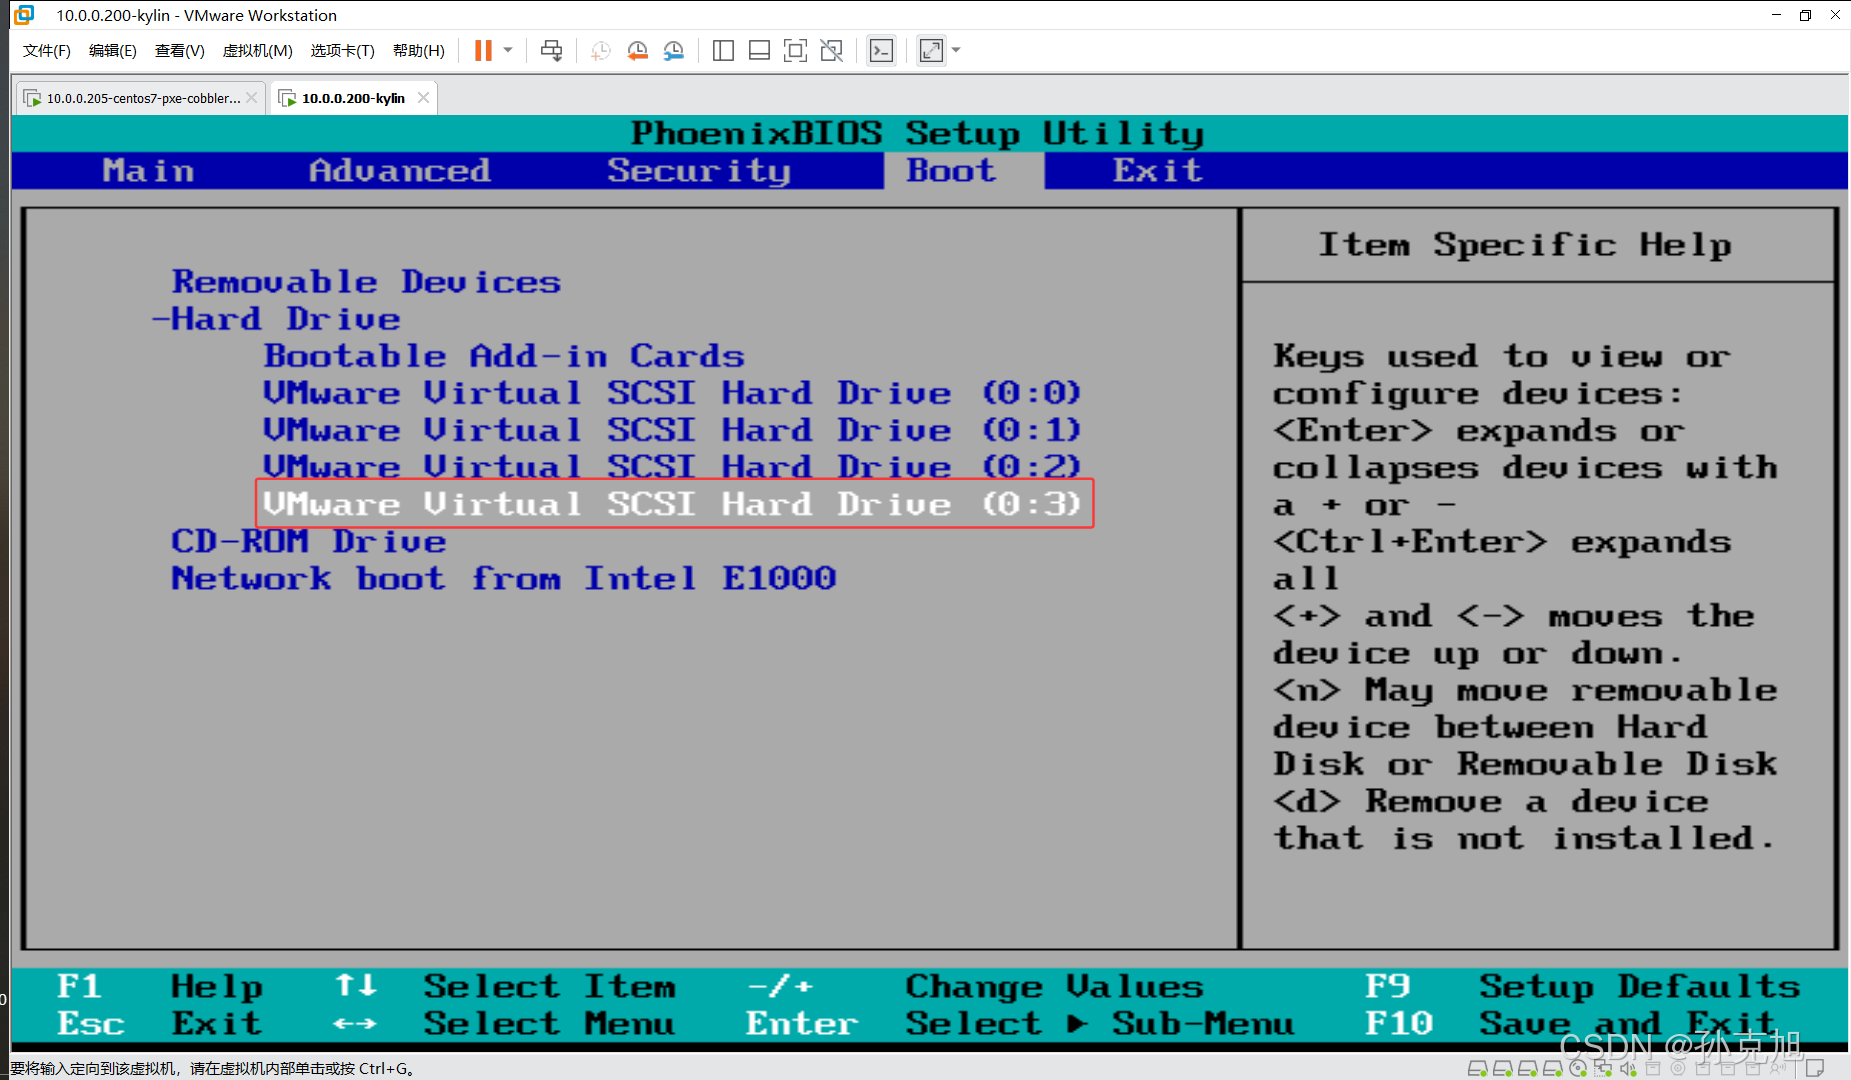Image resolution: width=1851 pixels, height=1080 pixels.
Task: Click the Ctrl+G input hint in status bar
Action: tap(212, 1068)
